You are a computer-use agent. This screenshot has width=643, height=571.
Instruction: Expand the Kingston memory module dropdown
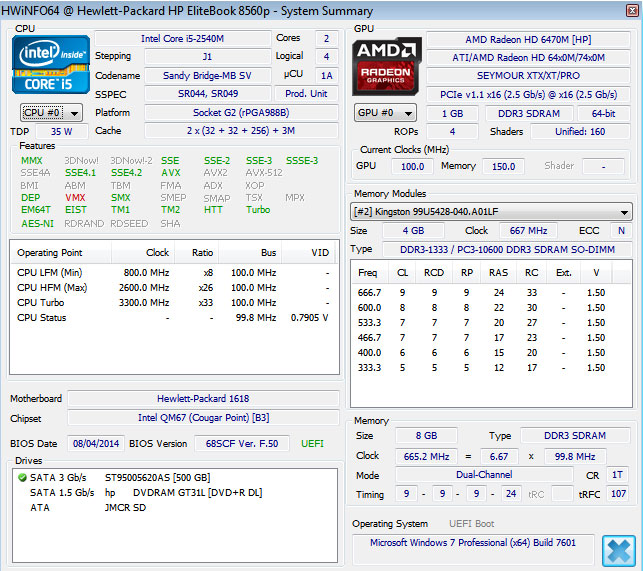(x=491, y=212)
